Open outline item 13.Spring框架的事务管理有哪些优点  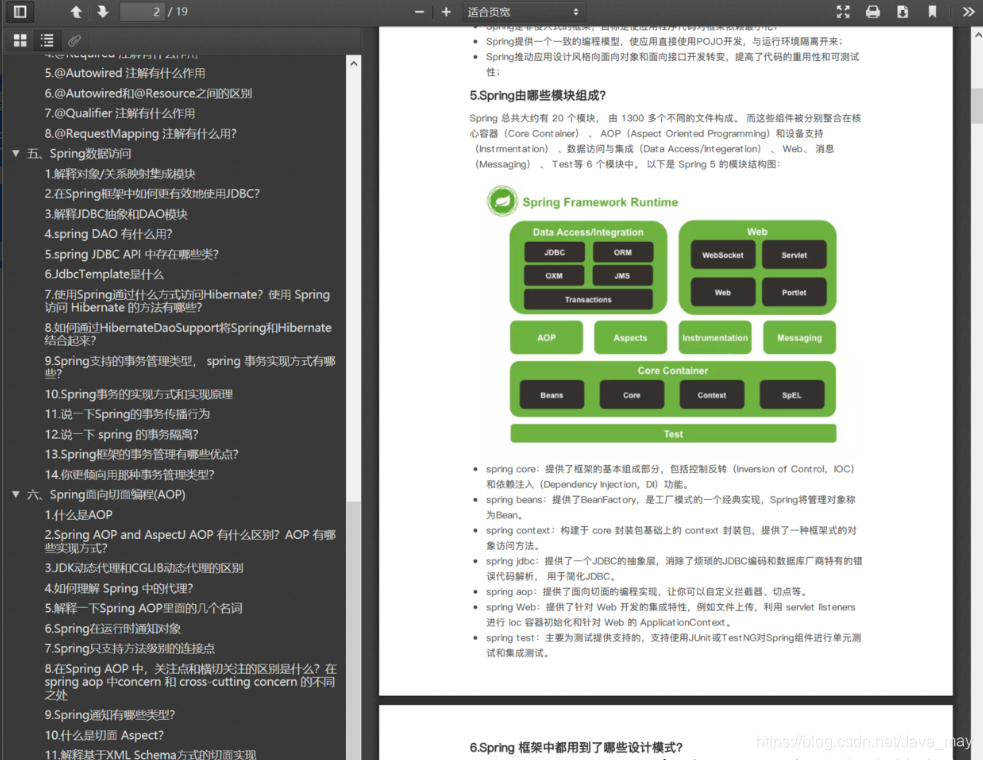(142, 455)
